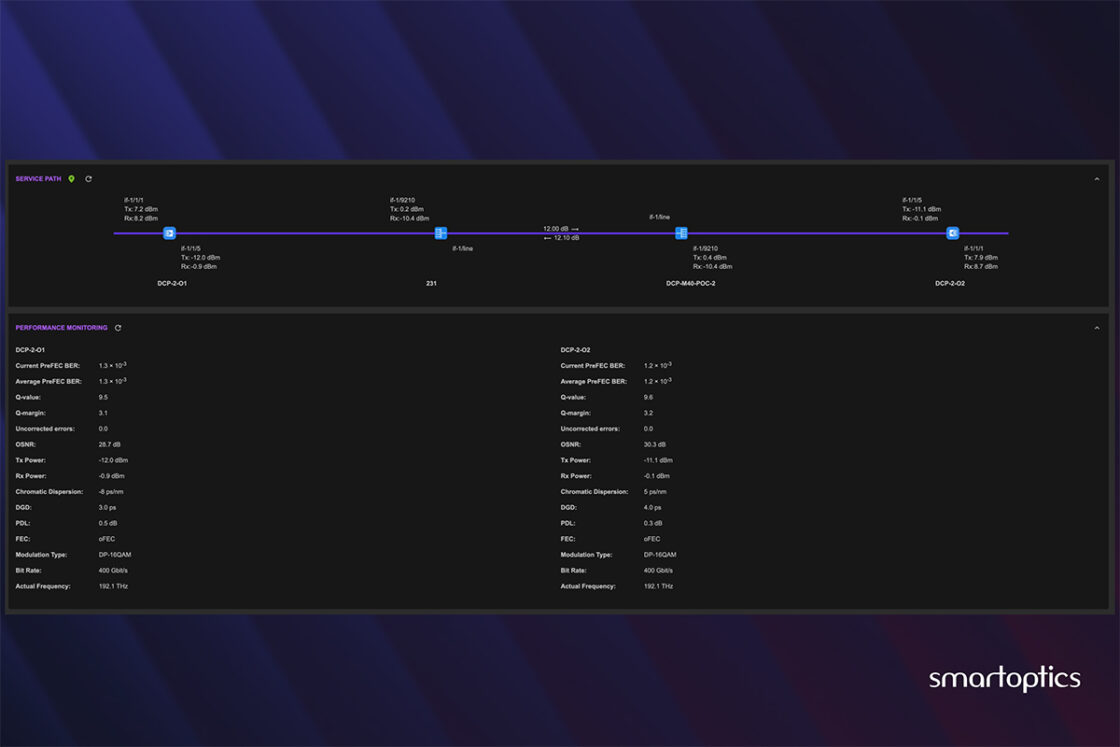Select the 231 node icon
1120x747 pixels.
(440, 233)
